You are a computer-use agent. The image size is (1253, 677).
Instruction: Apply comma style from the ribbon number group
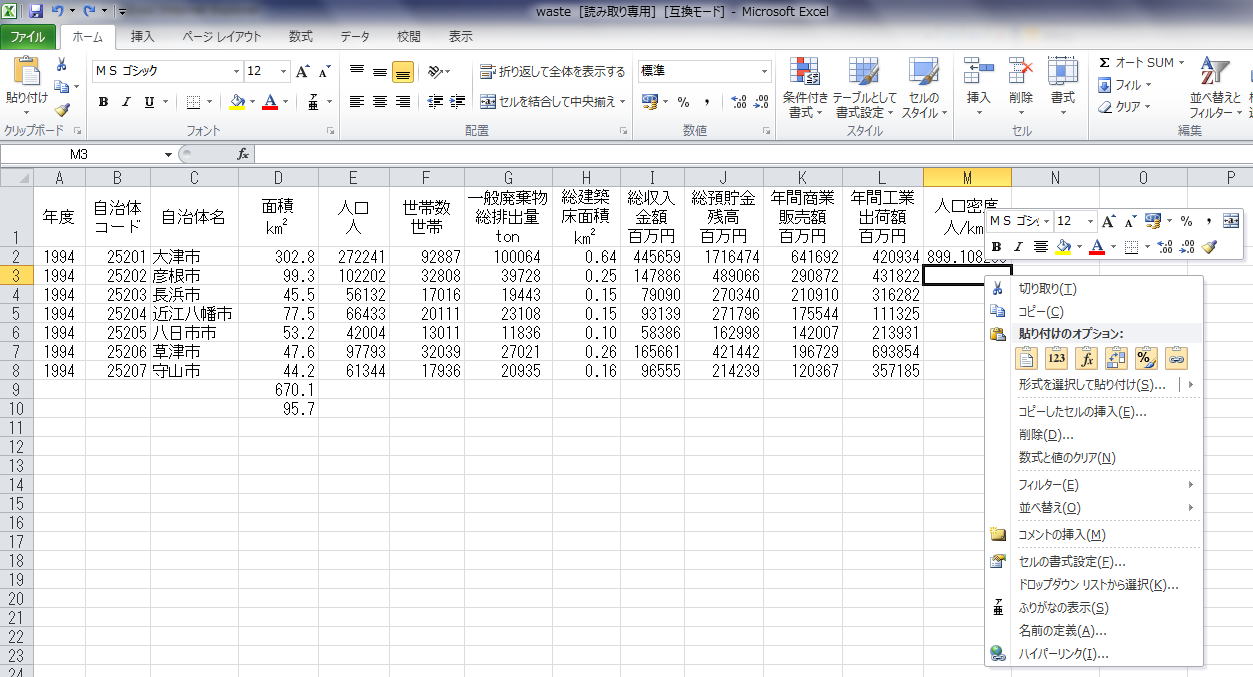707,101
